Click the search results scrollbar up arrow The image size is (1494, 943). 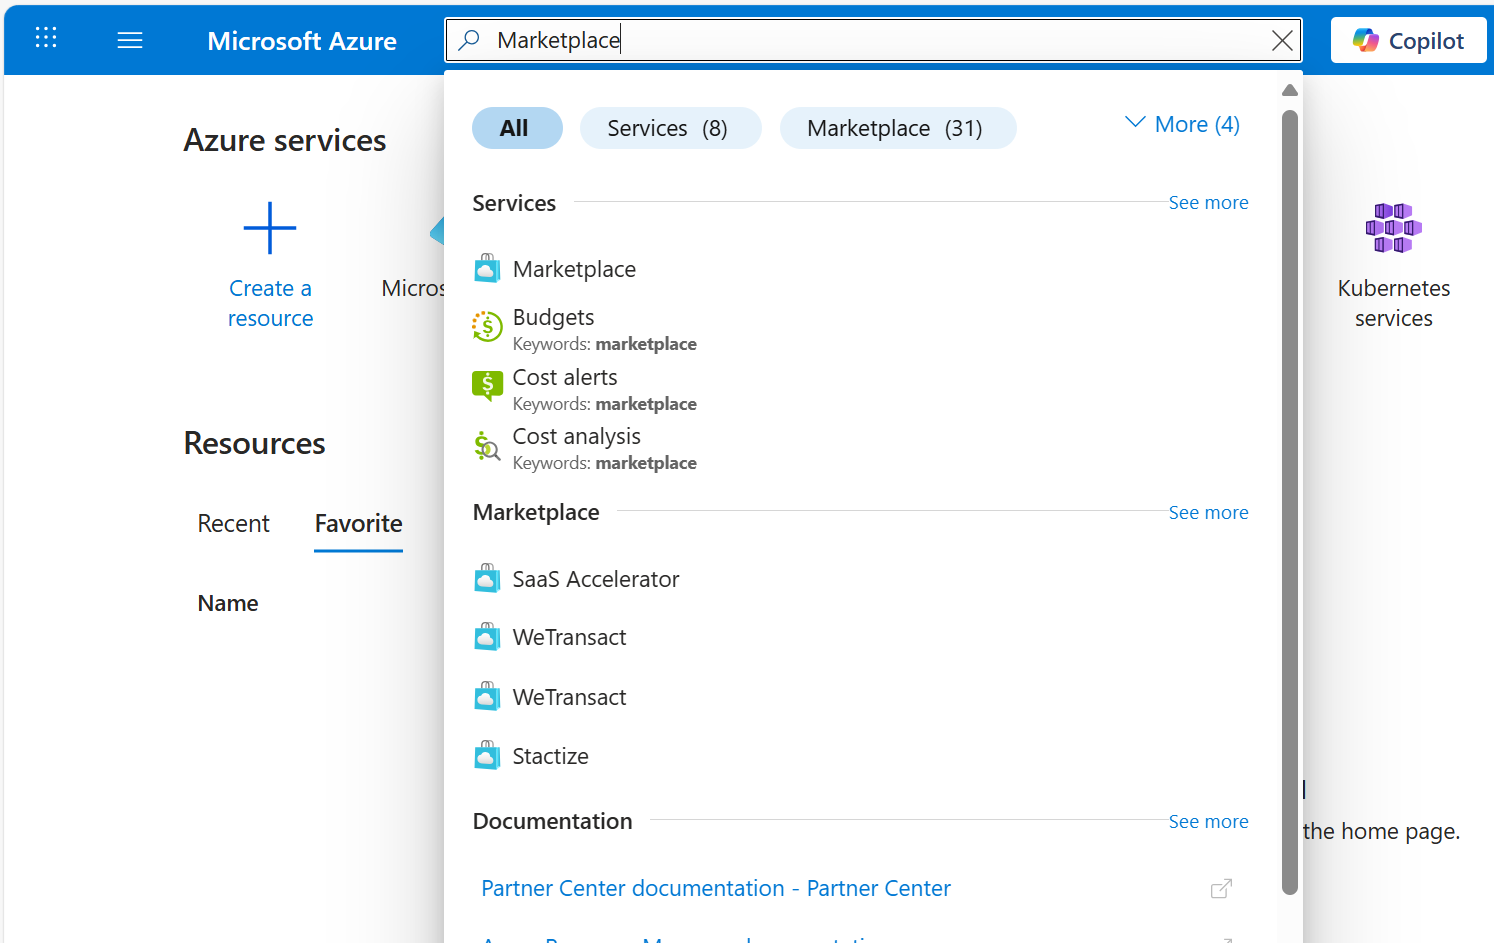pos(1290,90)
